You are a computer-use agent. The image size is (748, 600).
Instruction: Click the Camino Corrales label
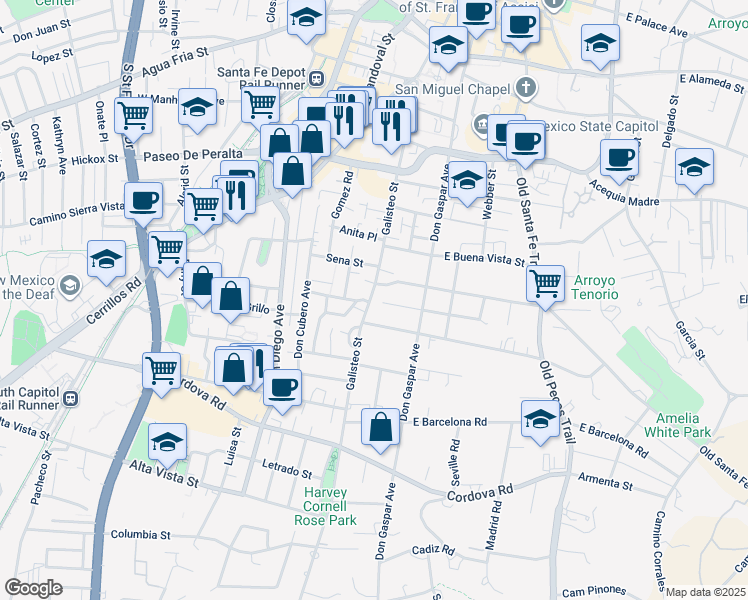pos(658,550)
